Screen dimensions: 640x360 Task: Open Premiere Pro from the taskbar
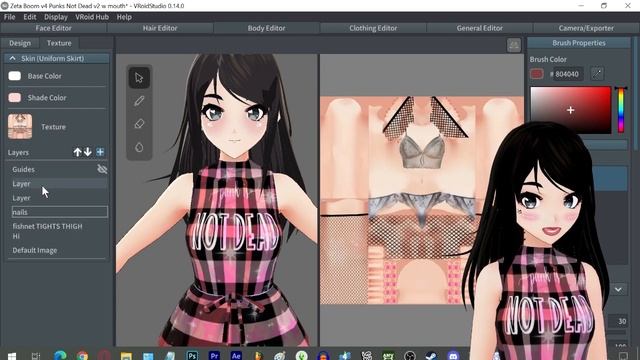pyautogui.click(x=214, y=356)
